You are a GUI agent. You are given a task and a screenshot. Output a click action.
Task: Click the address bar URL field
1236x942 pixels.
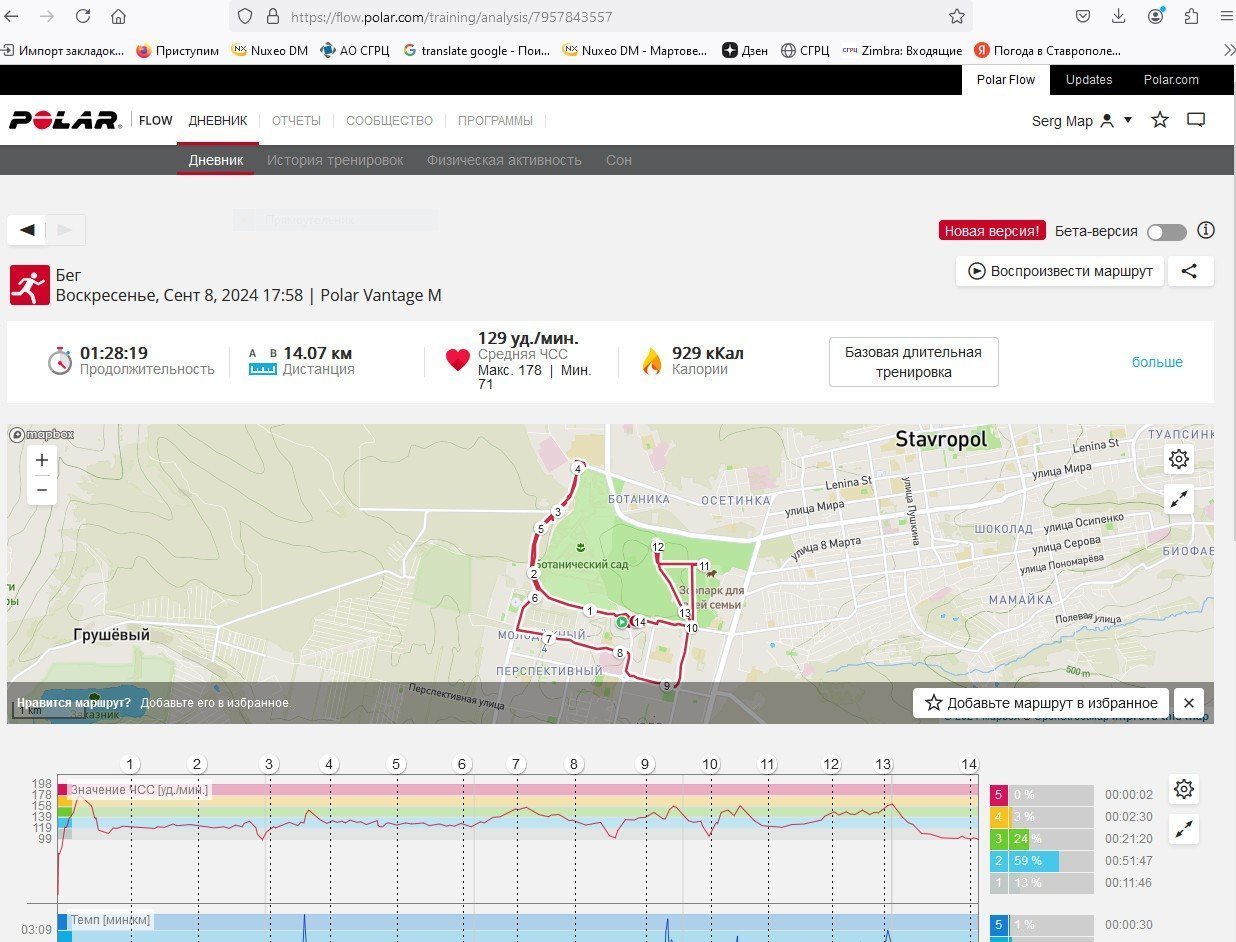click(x=600, y=17)
